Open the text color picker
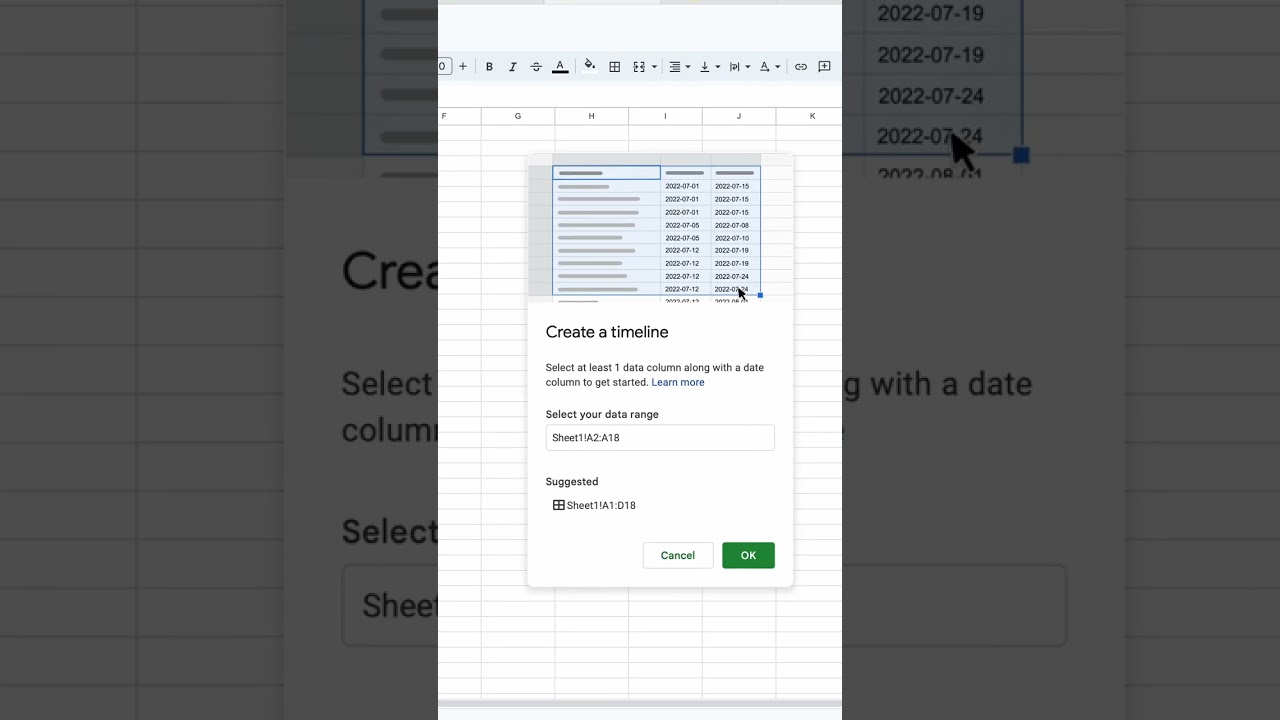Screen dimensions: 1280x720 pos(560,67)
